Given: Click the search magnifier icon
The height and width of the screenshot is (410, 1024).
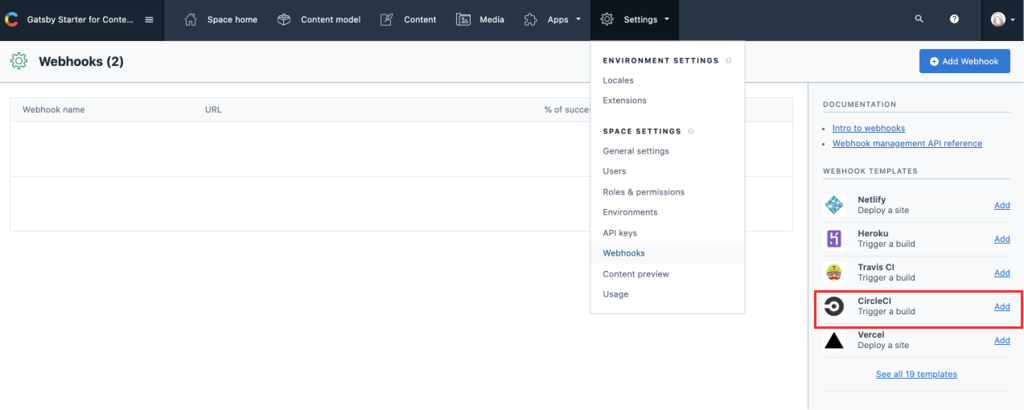Looking at the screenshot, I should (x=919, y=19).
